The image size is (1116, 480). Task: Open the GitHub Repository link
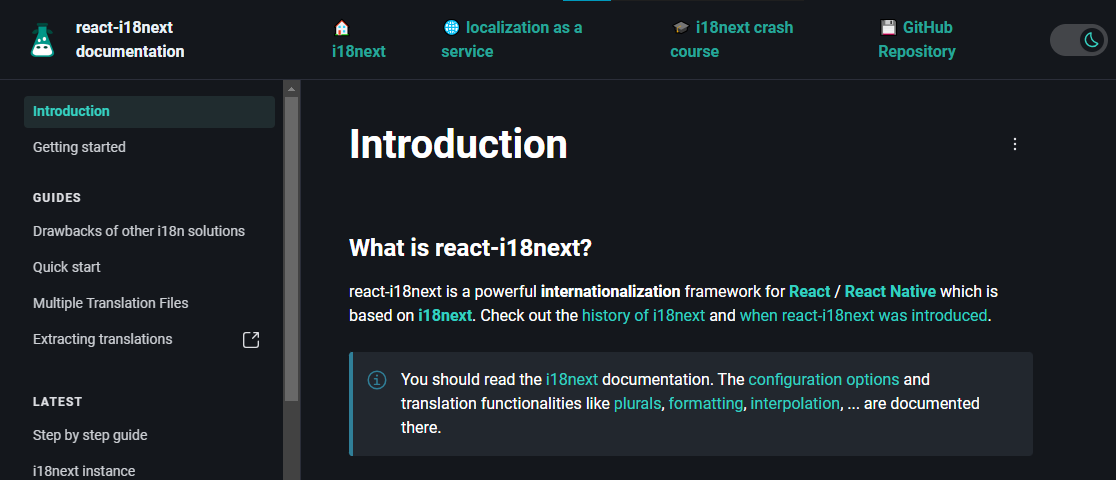click(x=917, y=40)
